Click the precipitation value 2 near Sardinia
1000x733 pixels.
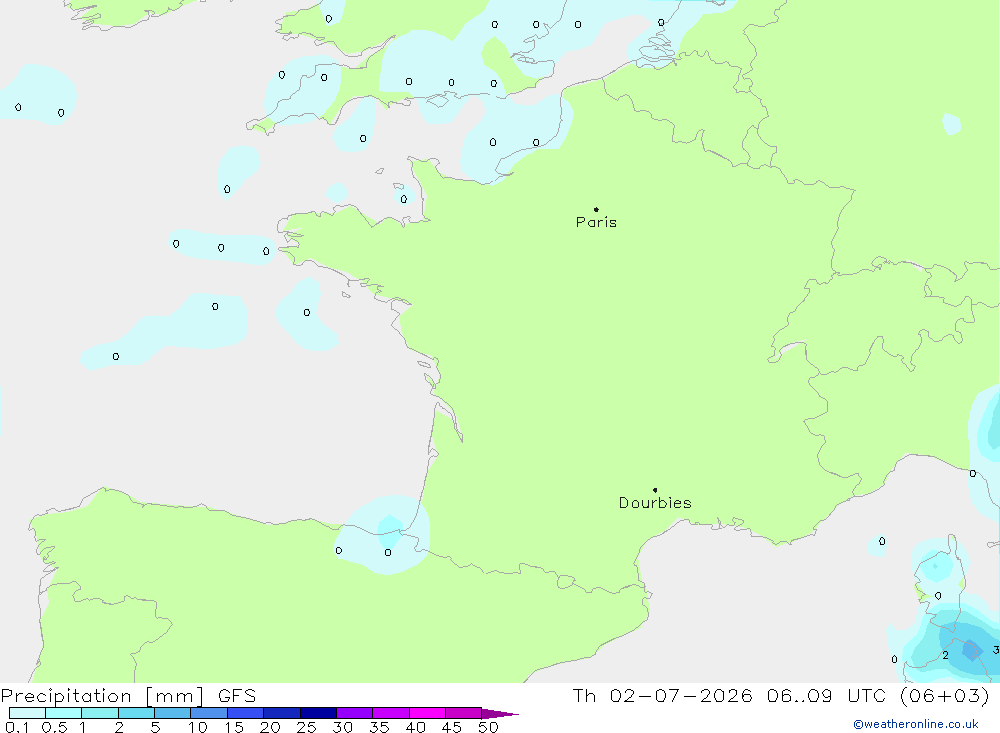[945, 655]
